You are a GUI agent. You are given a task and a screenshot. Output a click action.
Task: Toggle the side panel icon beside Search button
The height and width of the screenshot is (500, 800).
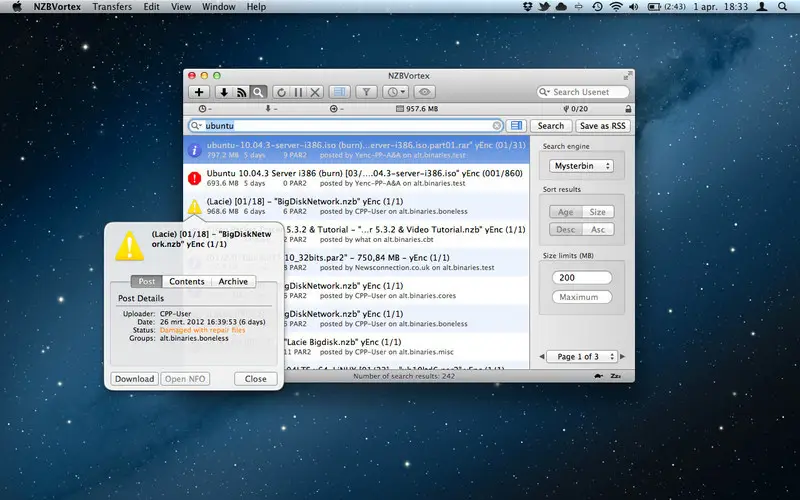516,126
